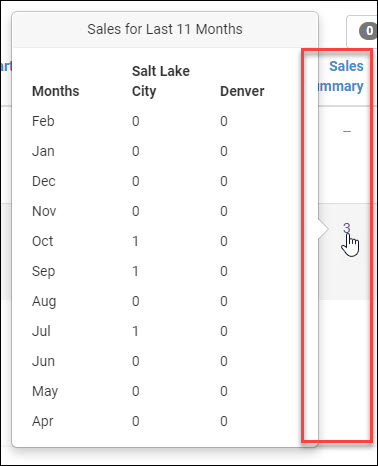Click Salt Lake City value for Sep
Screen dimensions: 378x466
[x=135, y=271]
